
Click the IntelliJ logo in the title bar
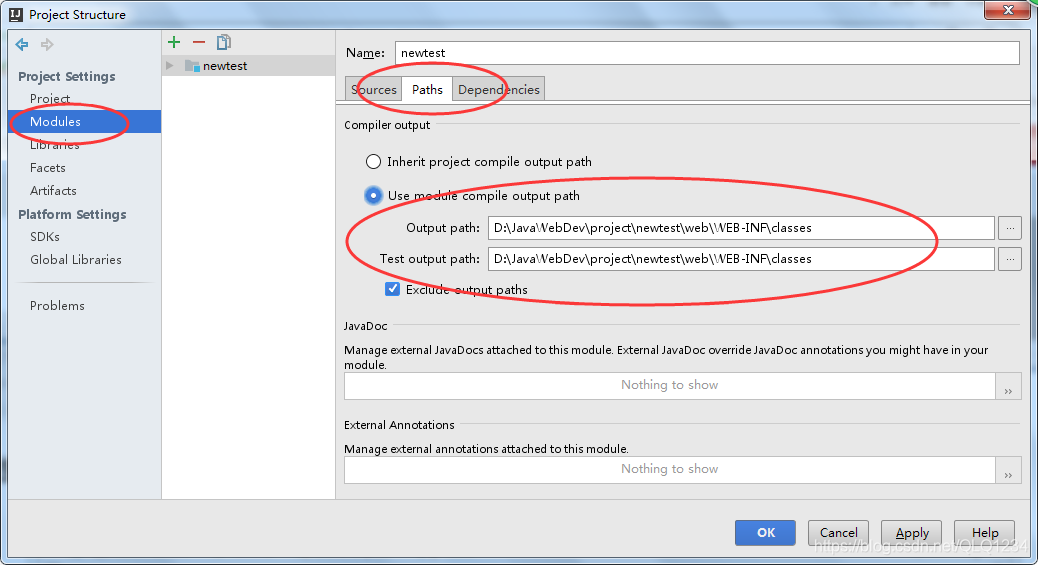(x=15, y=14)
